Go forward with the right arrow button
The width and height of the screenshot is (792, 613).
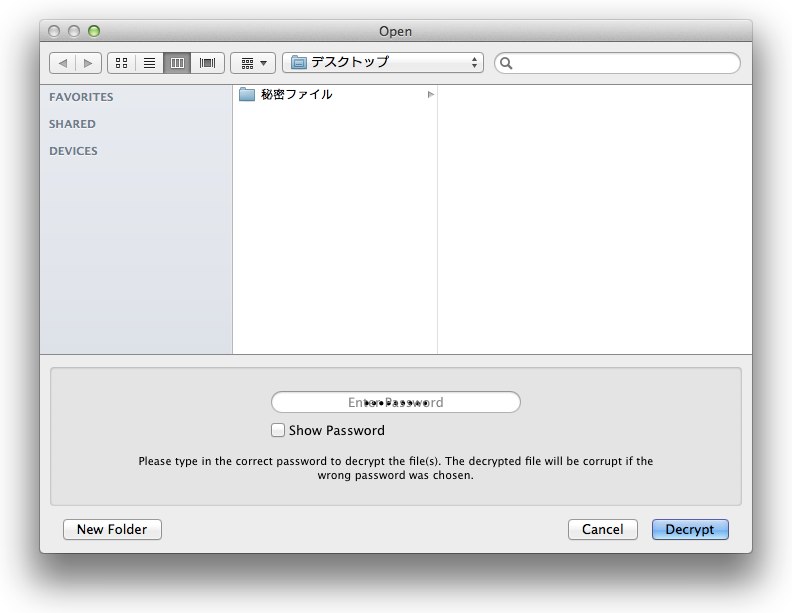click(88, 63)
